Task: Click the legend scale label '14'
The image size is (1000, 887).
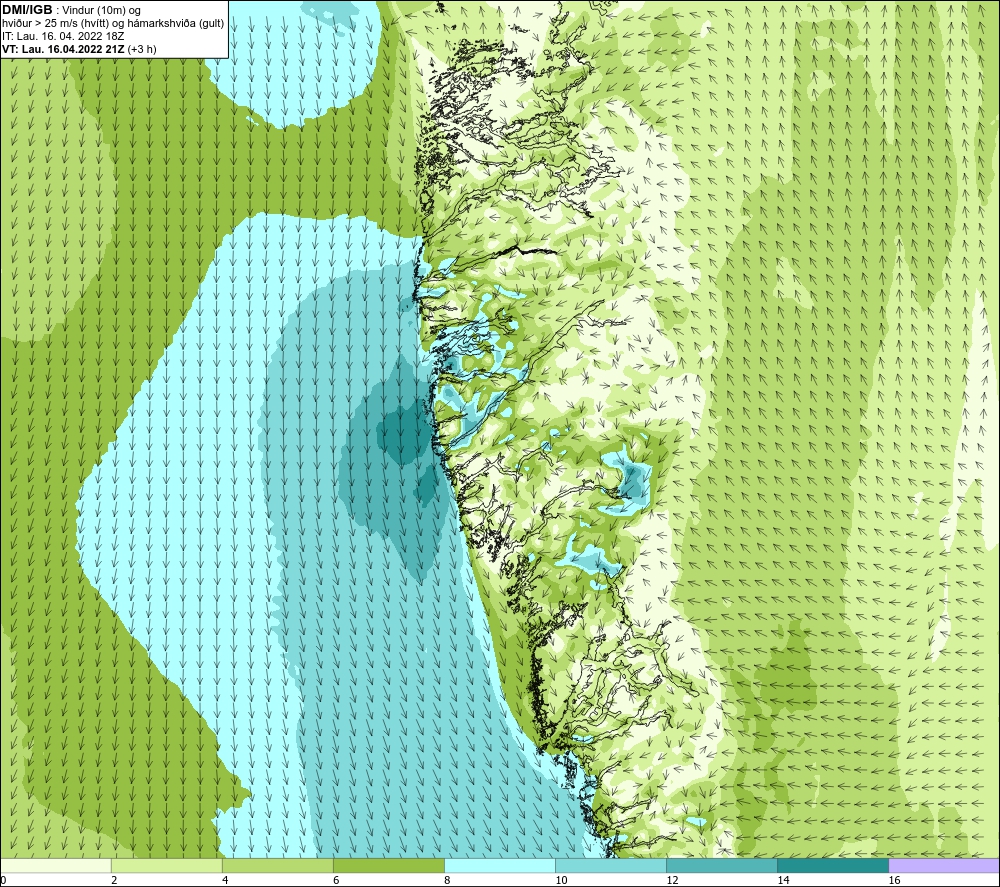Action: point(783,880)
